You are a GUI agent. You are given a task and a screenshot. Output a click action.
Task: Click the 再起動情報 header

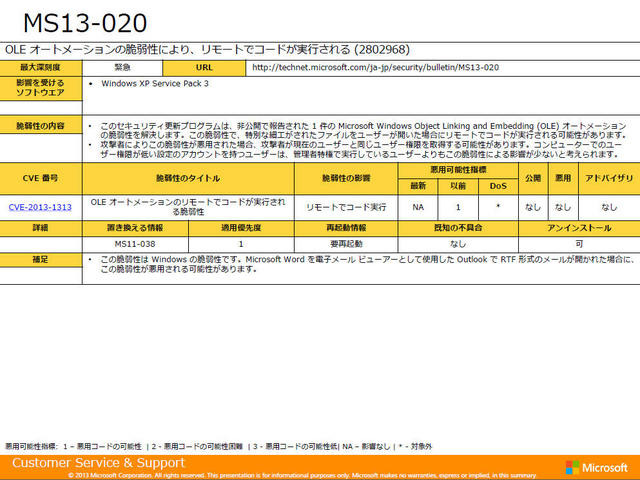(346, 228)
